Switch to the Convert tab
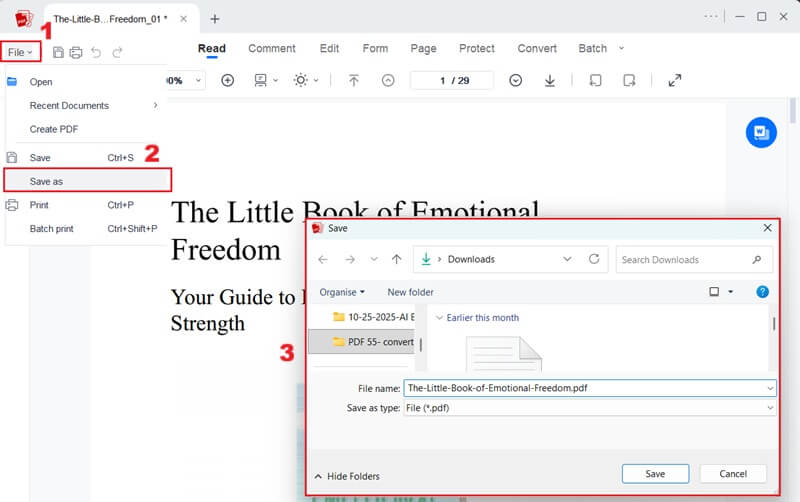This screenshot has width=800, height=502. tap(537, 48)
